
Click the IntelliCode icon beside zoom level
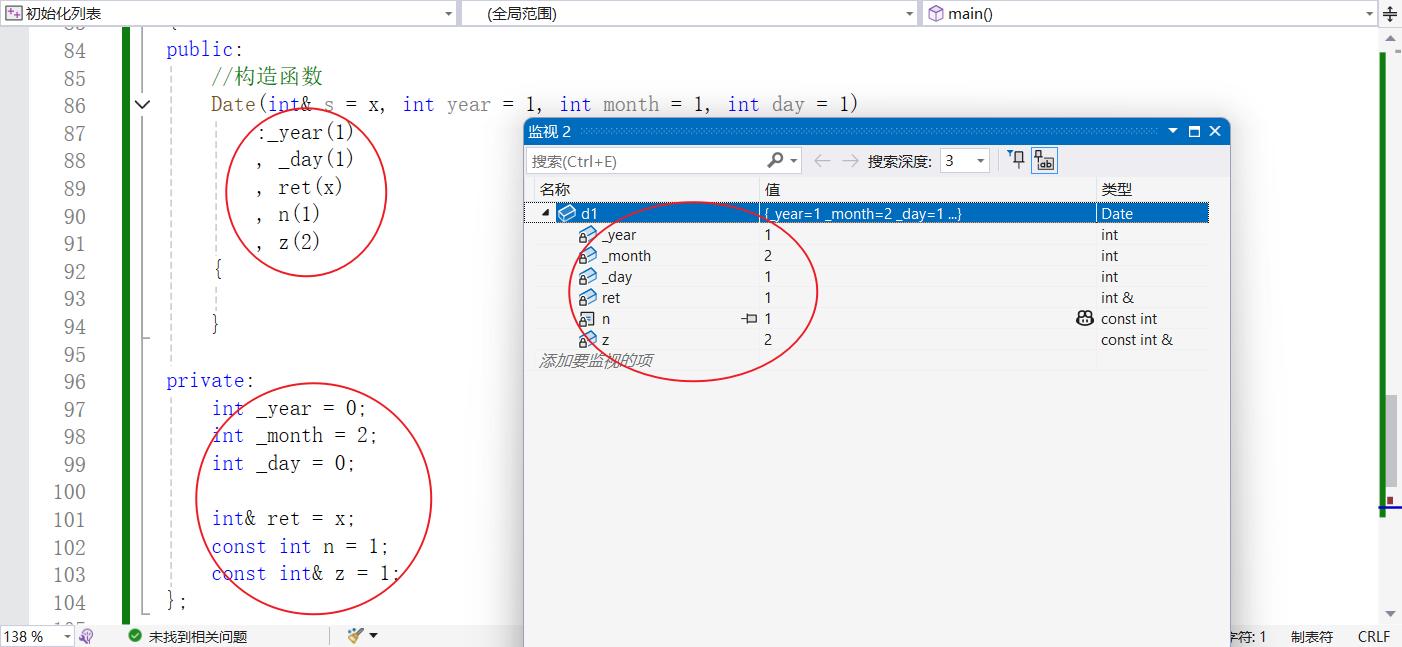coord(87,636)
